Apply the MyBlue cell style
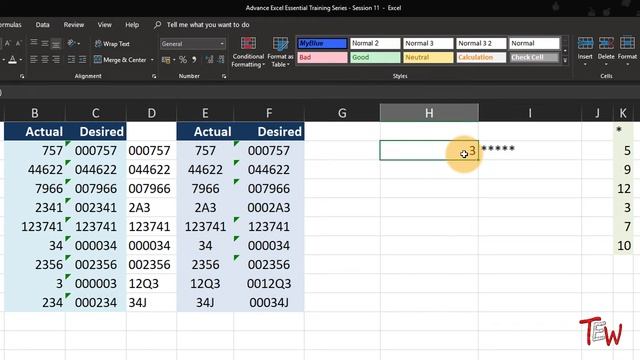 (x=322, y=43)
